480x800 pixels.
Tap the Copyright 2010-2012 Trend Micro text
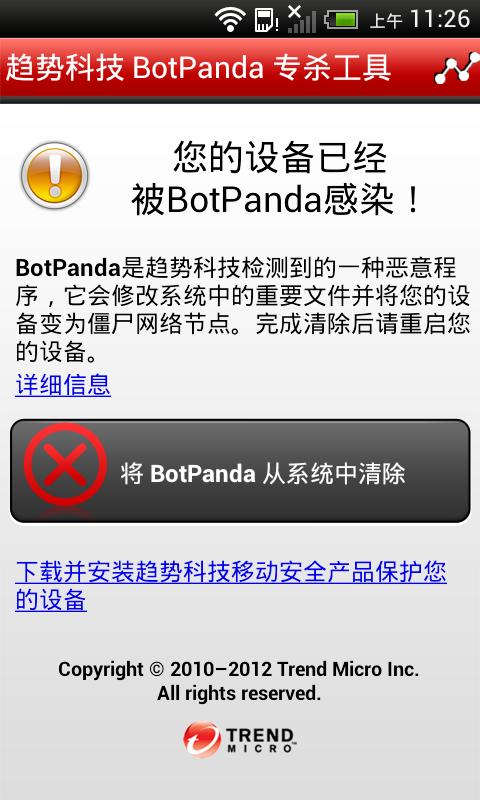pos(239,669)
